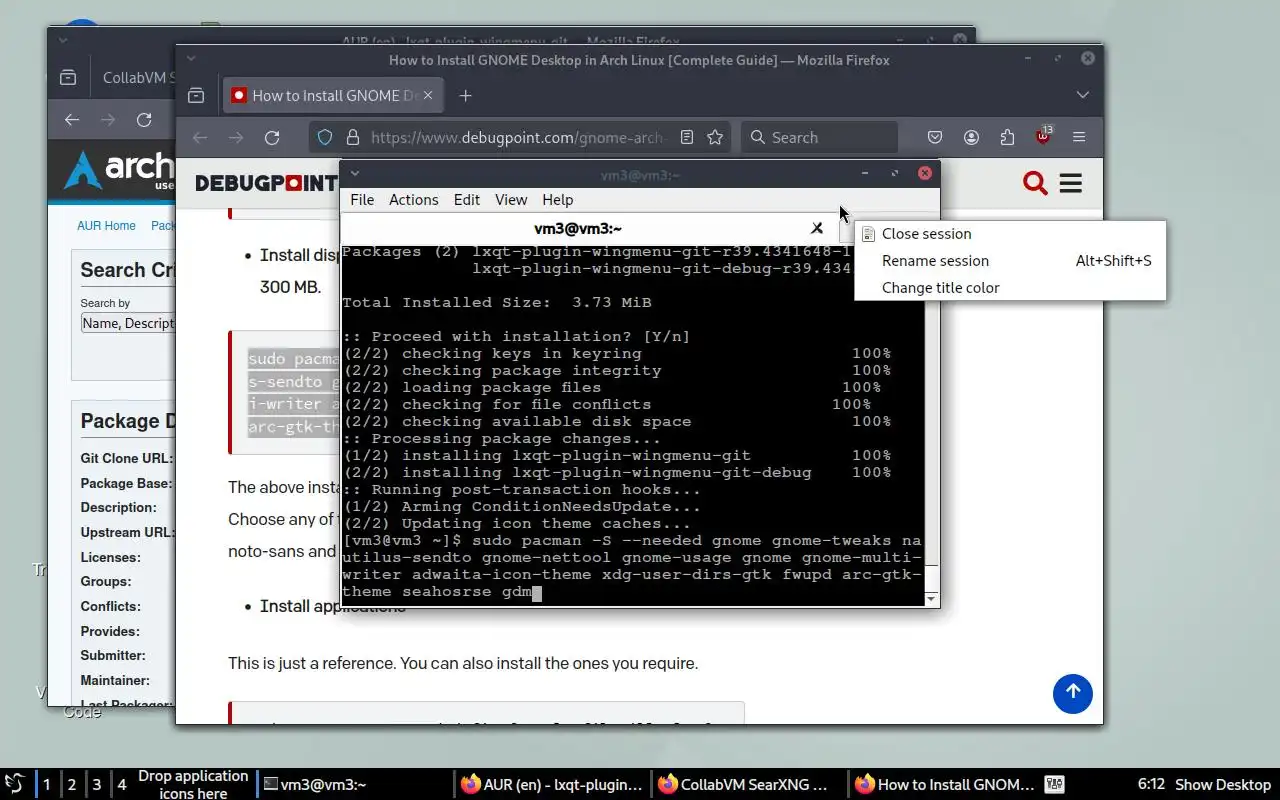The height and width of the screenshot is (800, 1280).
Task: Open the Extensions puzzle icon
Action: (1007, 137)
